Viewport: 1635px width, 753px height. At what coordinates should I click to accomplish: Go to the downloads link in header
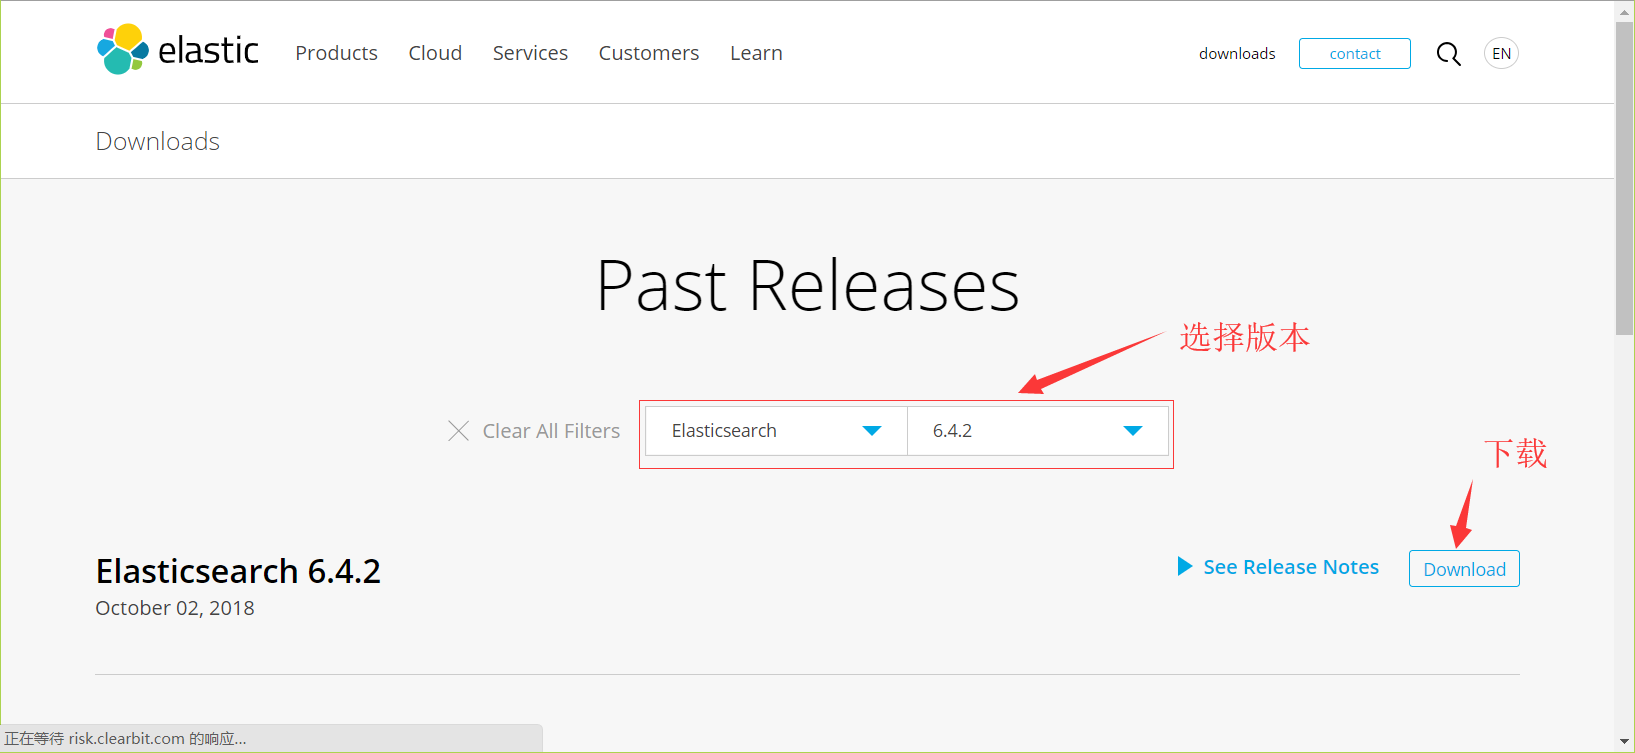(x=1237, y=54)
